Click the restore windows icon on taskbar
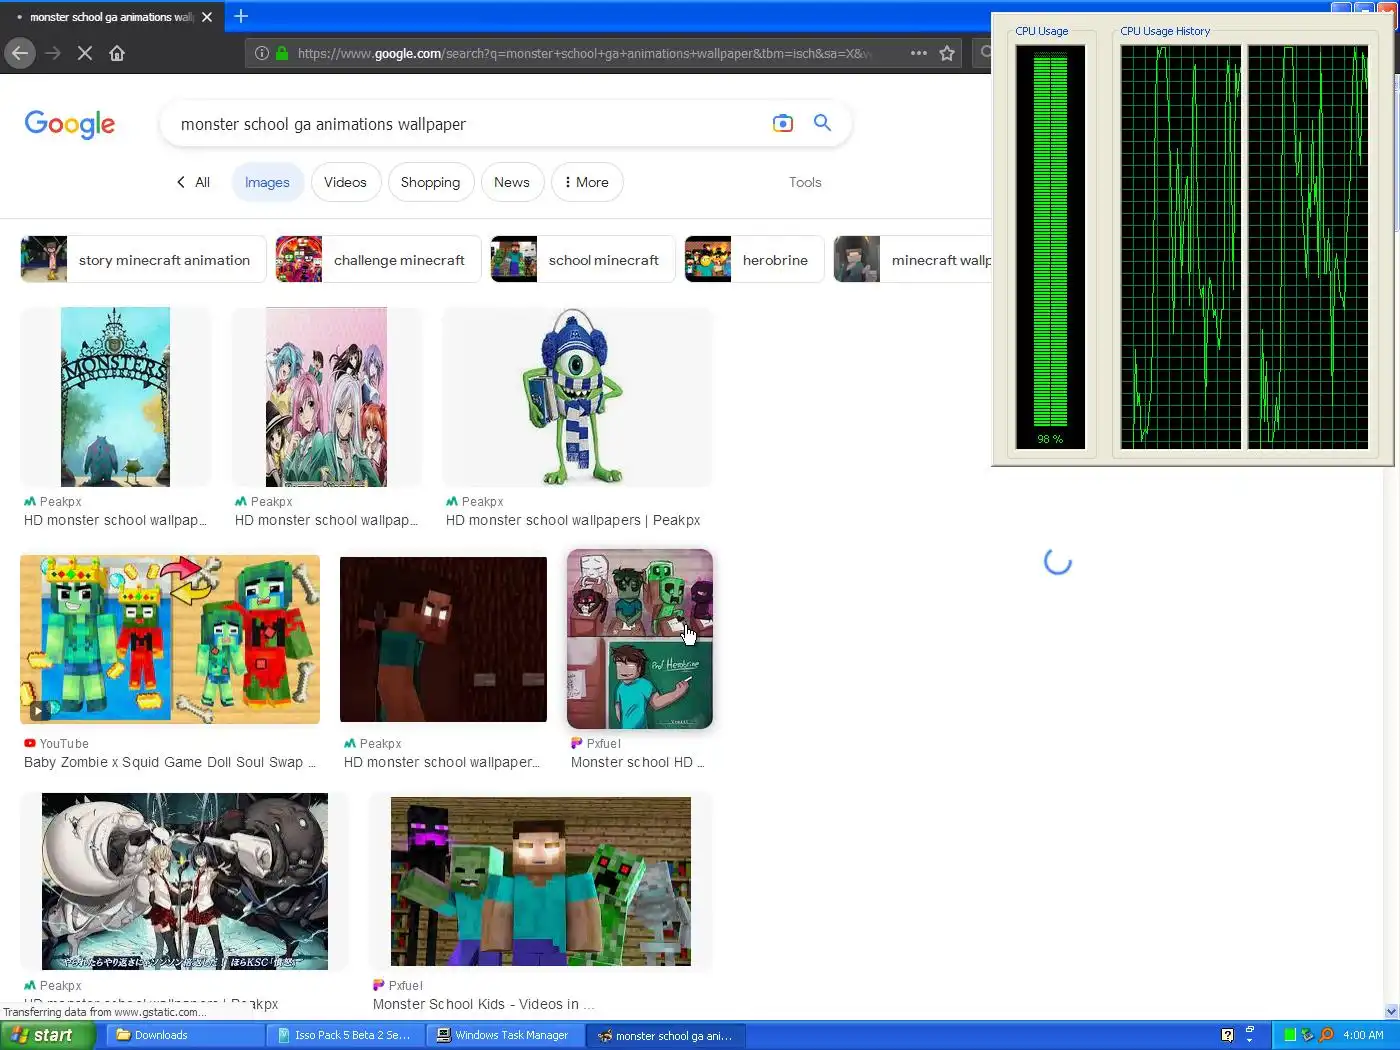 (x=1250, y=1030)
